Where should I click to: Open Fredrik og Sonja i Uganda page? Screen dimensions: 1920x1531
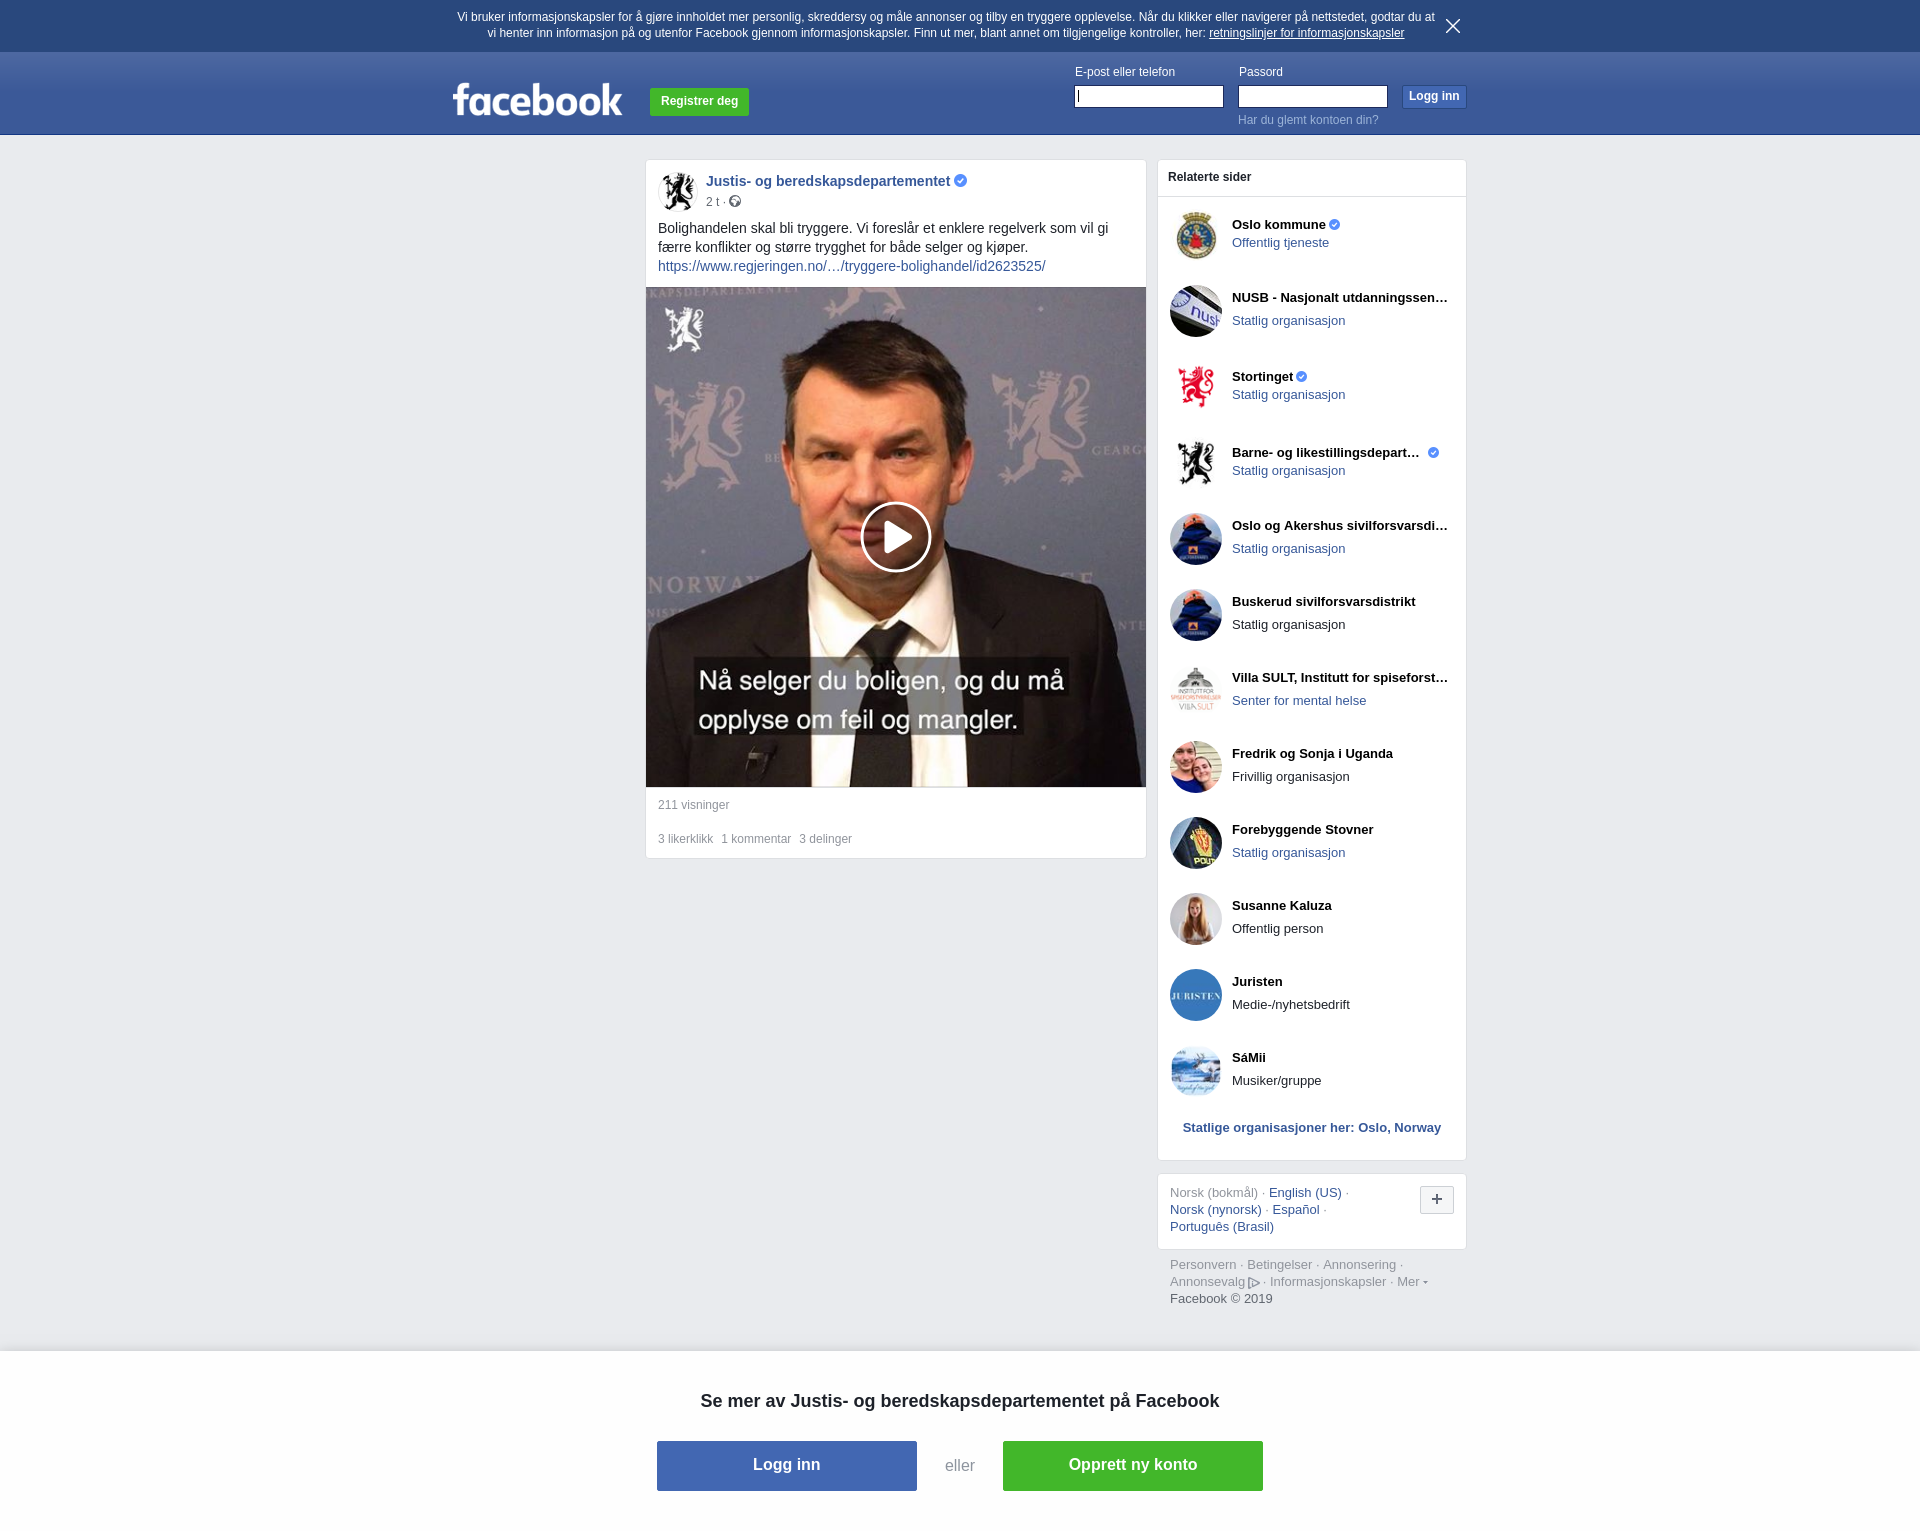point(1312,754)
